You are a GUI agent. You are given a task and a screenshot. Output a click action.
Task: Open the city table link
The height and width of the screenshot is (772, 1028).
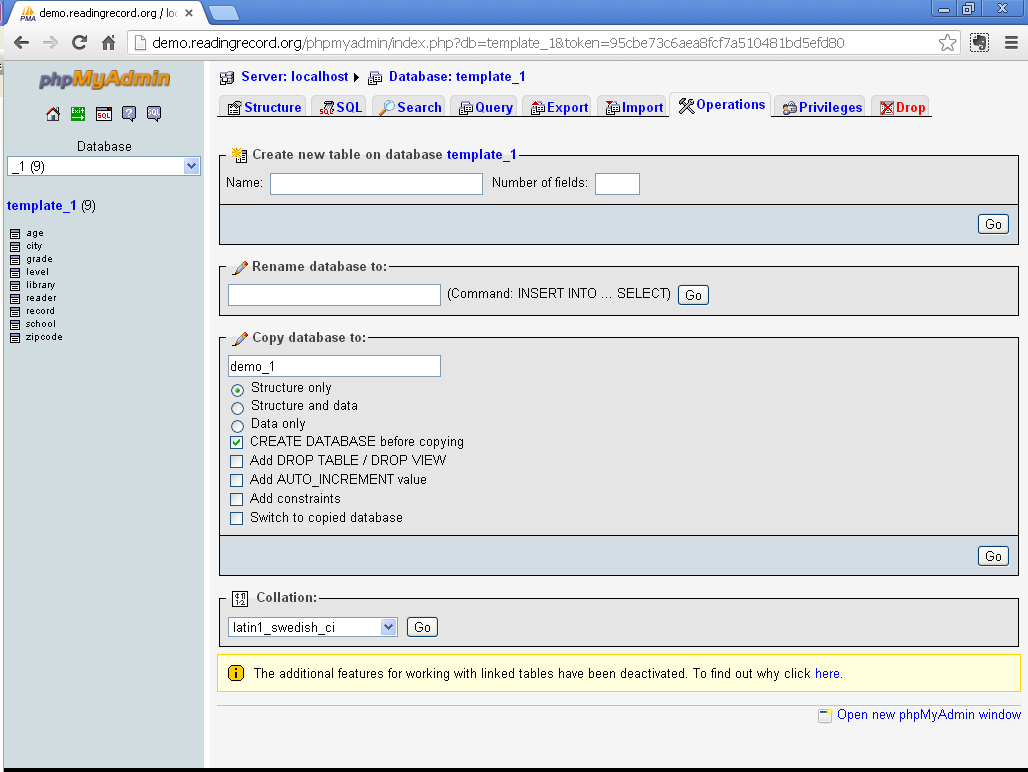(34, 246)
